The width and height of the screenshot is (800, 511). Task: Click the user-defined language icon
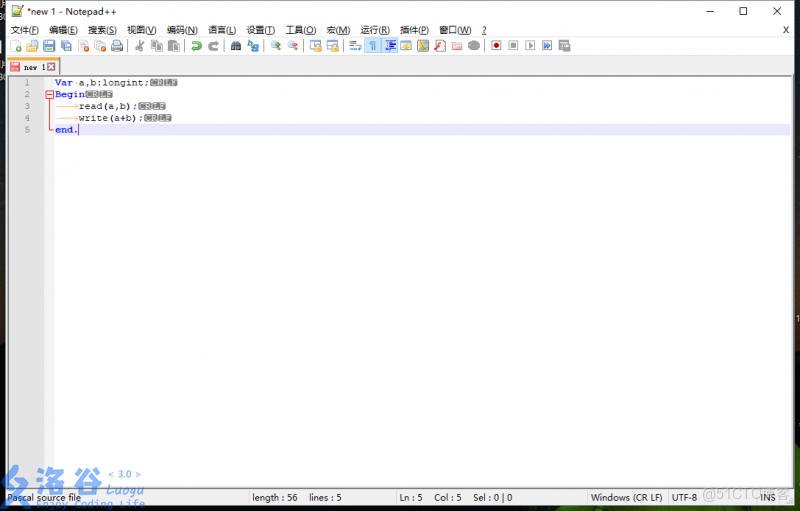(406, 46)
